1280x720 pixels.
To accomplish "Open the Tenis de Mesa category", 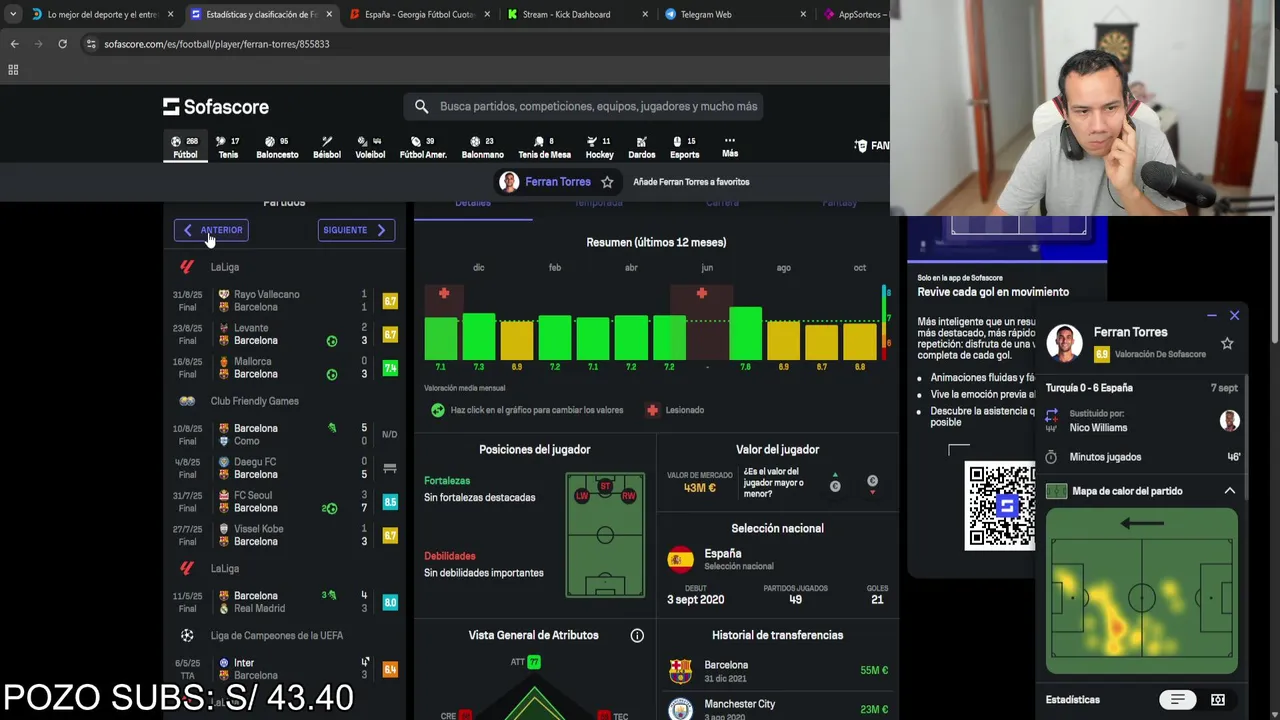I will [544, 147].
